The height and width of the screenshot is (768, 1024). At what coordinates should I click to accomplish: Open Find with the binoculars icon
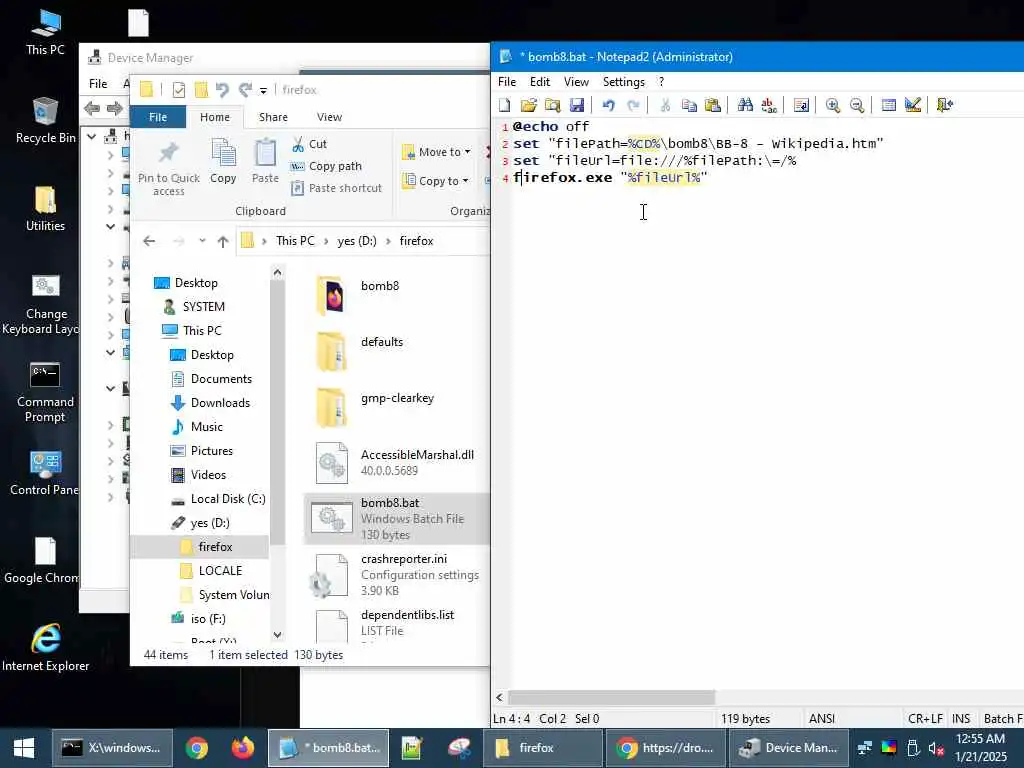point(745,105)
